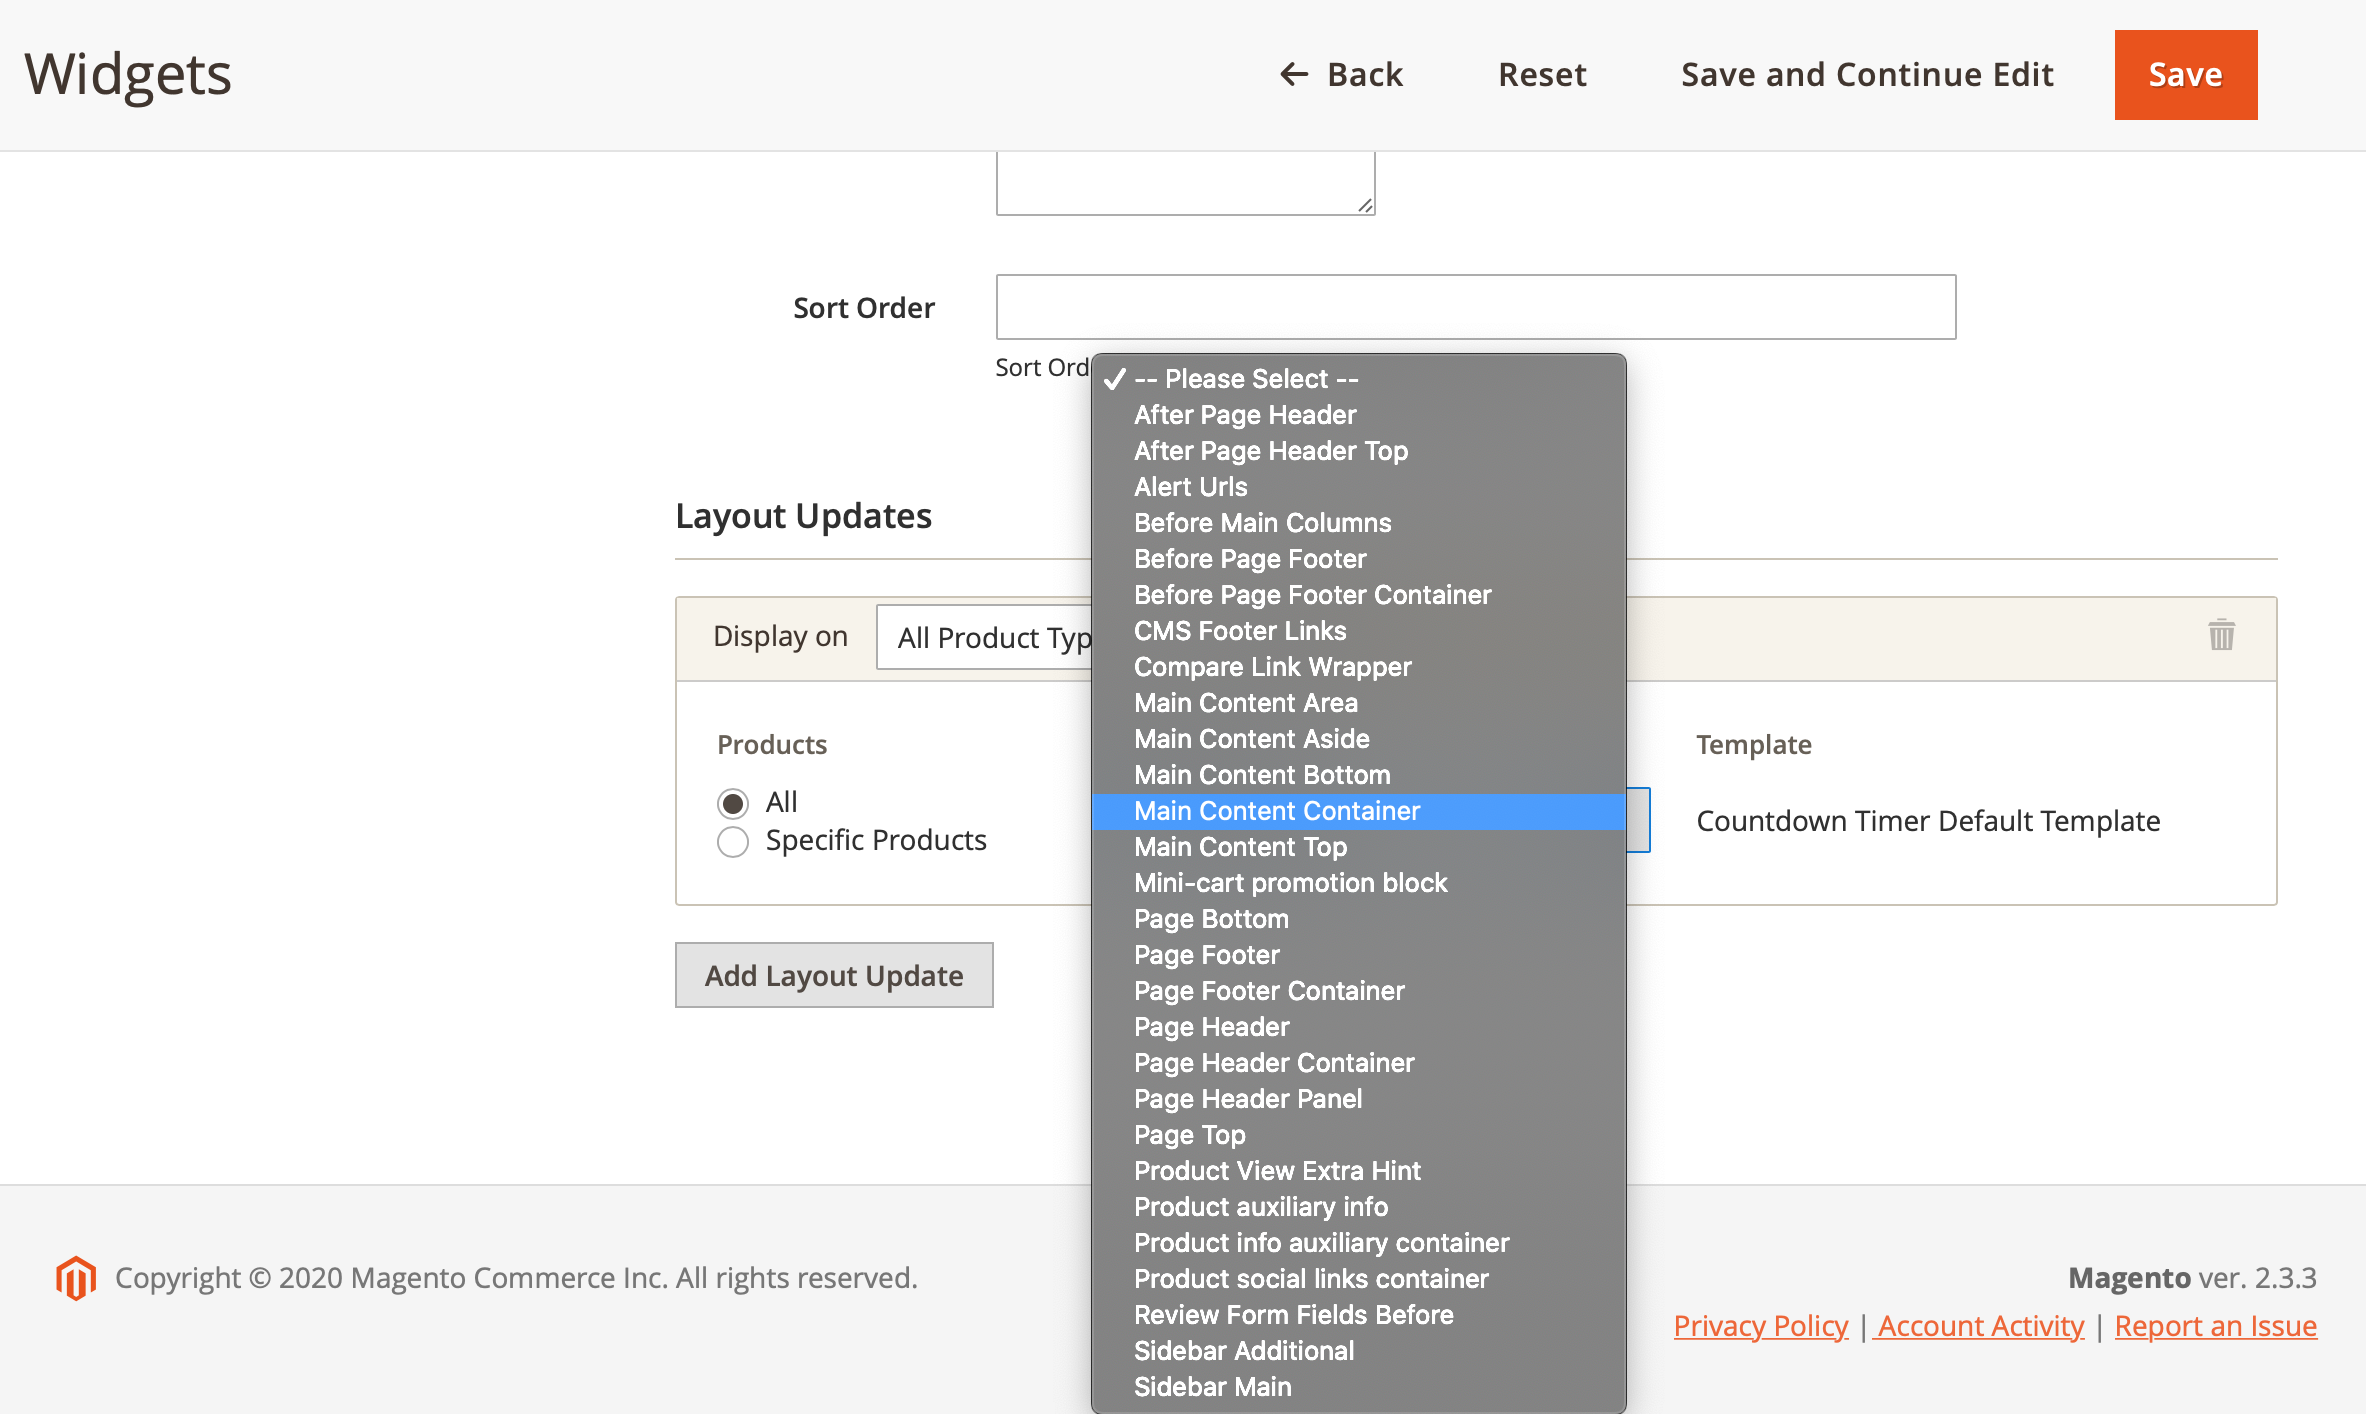Choose After Page Header Top option
Screen dimensions: 2366x1414
coord(1358,451)
